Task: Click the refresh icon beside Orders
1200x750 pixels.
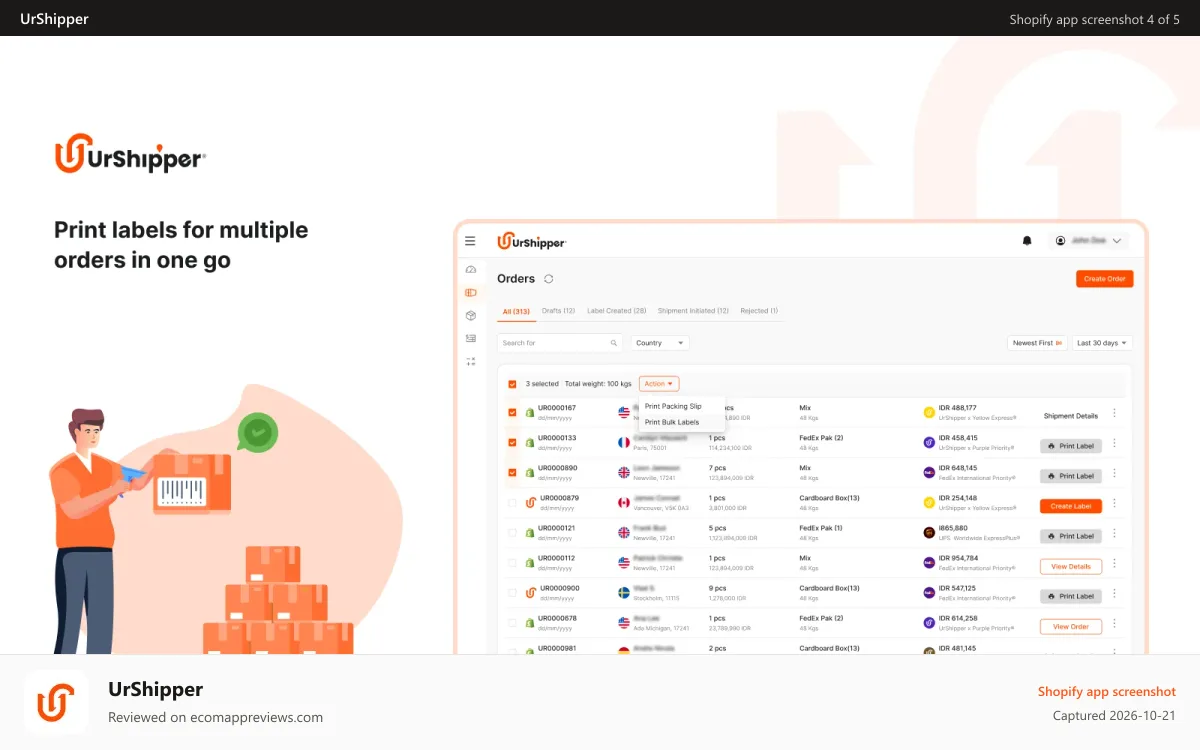Action: click(x=549, y=279)
